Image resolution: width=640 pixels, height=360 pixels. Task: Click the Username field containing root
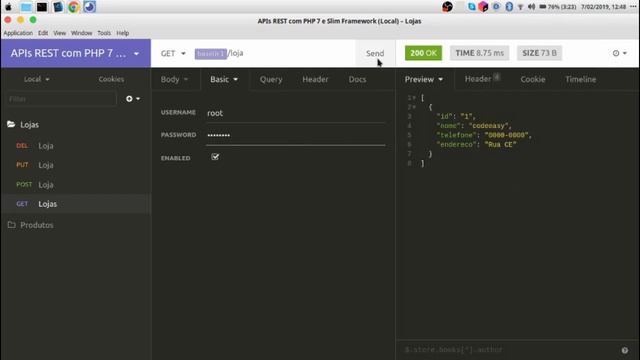pyautogui.click(x=295, y=113)
